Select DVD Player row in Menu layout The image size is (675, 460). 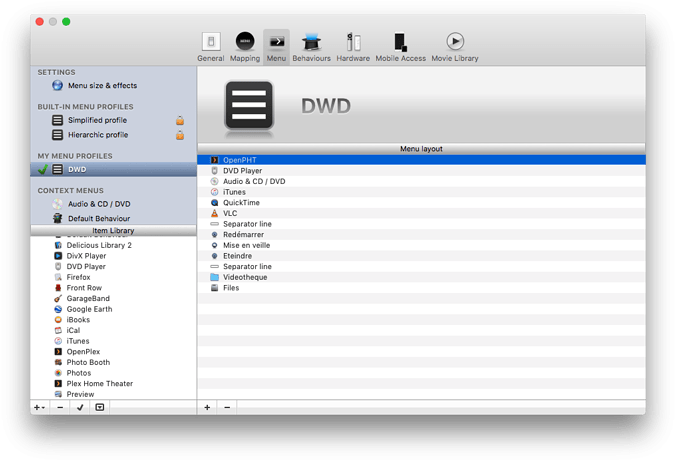tap(421, 171)
